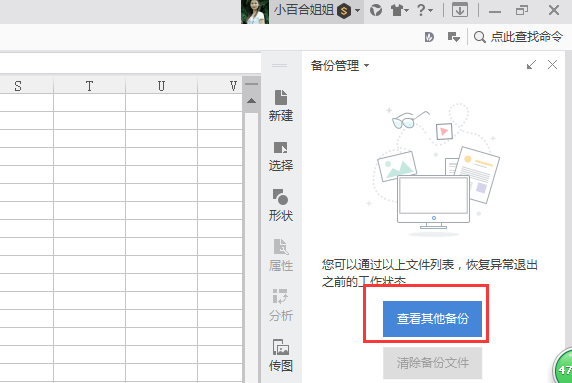Select column S header

(x=27, y=86)
